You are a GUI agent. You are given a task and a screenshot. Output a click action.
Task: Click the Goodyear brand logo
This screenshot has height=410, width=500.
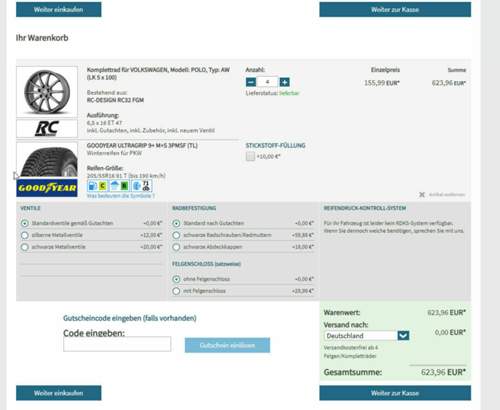pos(47,188)
